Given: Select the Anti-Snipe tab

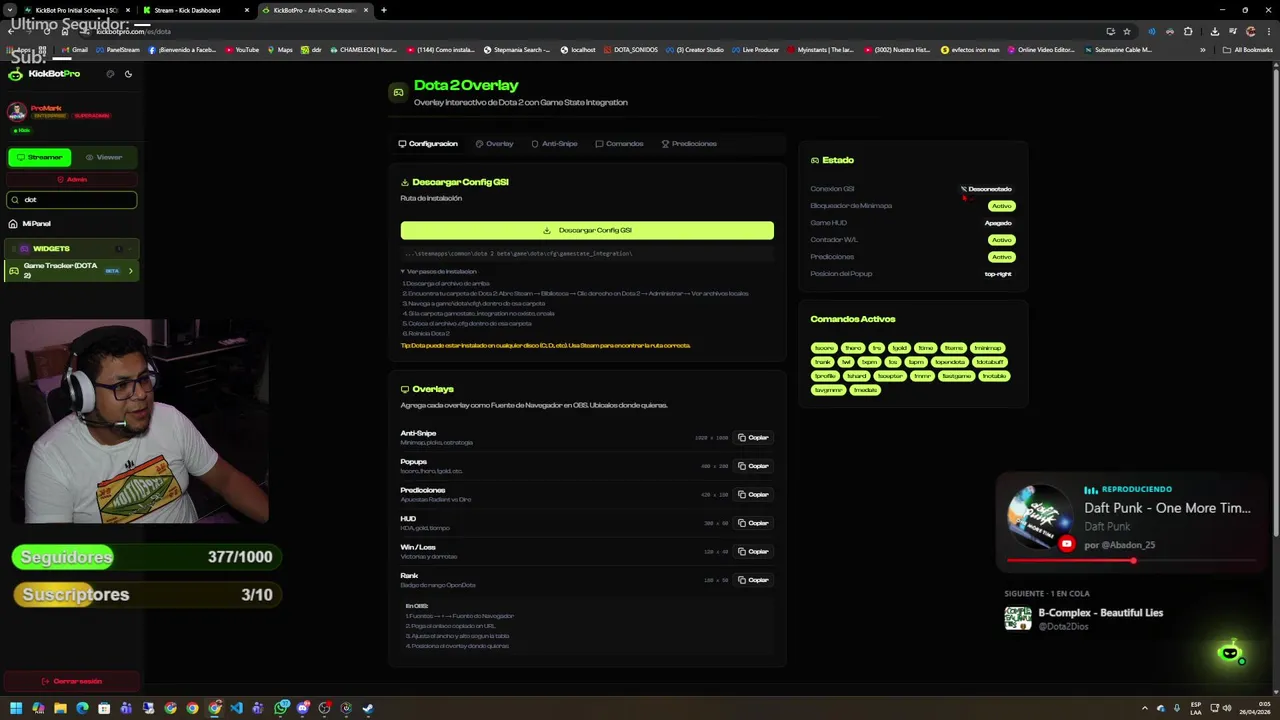Looking at the screenshot, I should pyautogui.click(x=554, y=144).
